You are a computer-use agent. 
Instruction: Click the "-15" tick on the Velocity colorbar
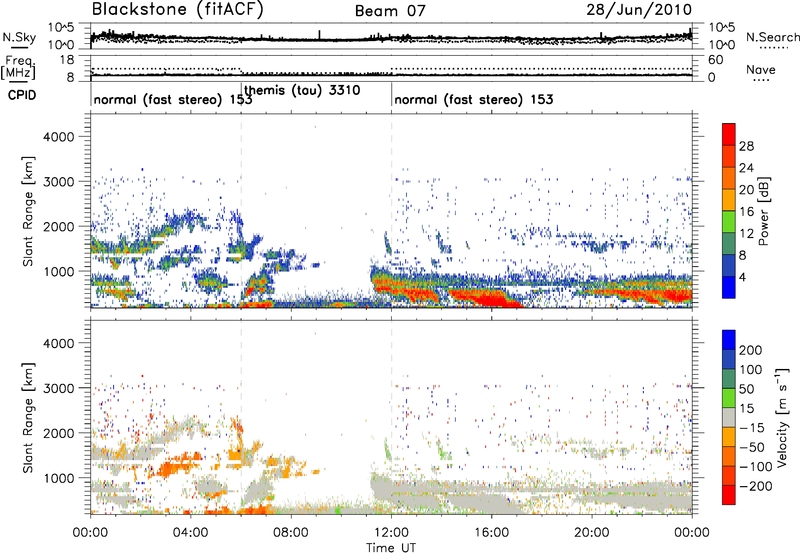752,427
